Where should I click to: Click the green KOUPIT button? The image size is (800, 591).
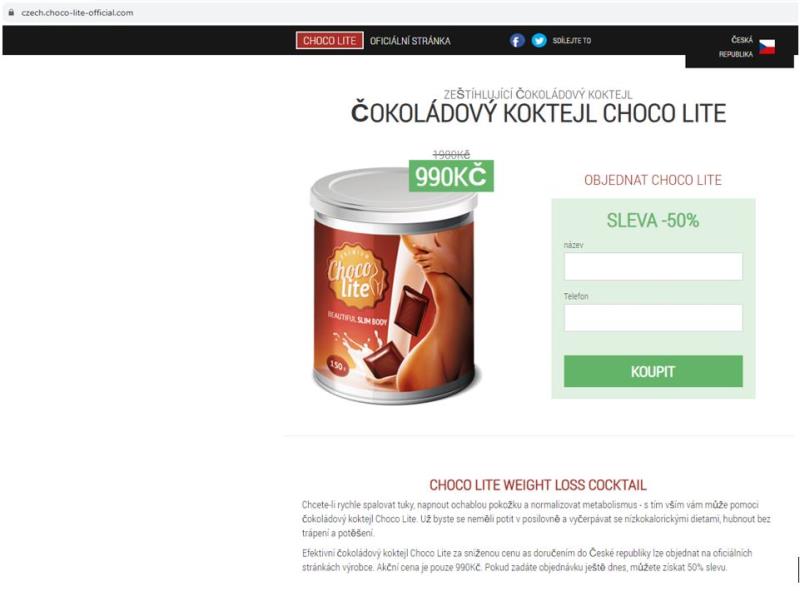tap(653, 371)
